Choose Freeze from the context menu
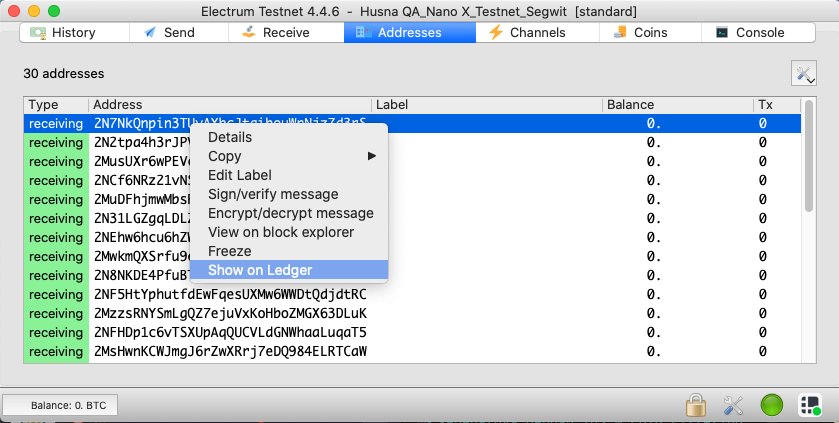Viewport: 839px width, 423px height. pyautogui.click(x=289, y=251)
